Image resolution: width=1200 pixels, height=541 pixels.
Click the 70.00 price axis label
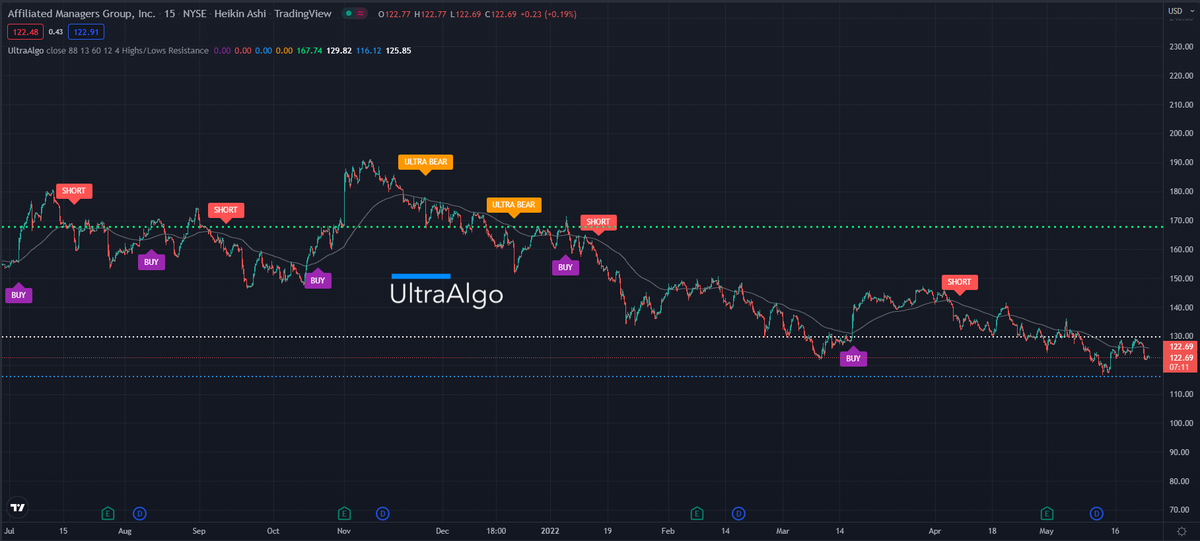pos(1181,510)
